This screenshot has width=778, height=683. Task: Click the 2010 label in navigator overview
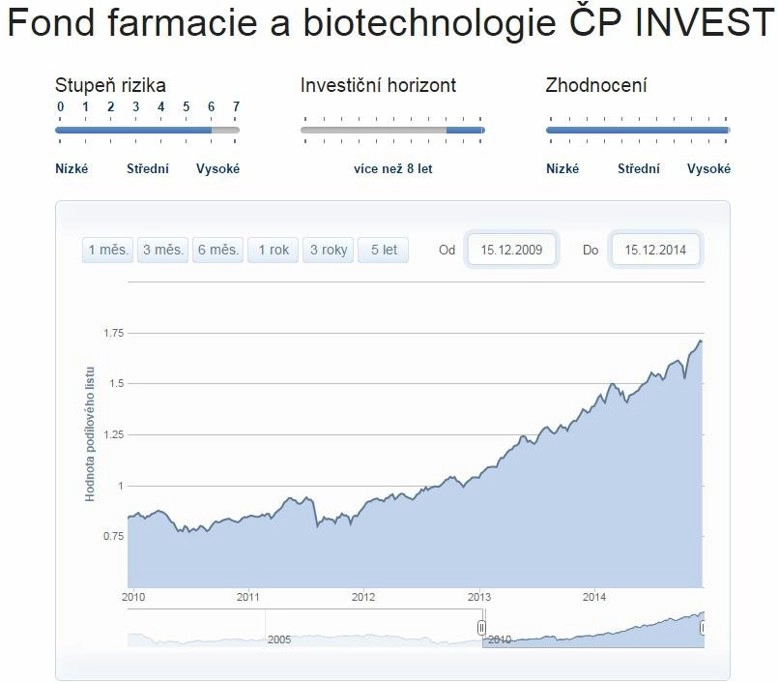pos(499,639)
